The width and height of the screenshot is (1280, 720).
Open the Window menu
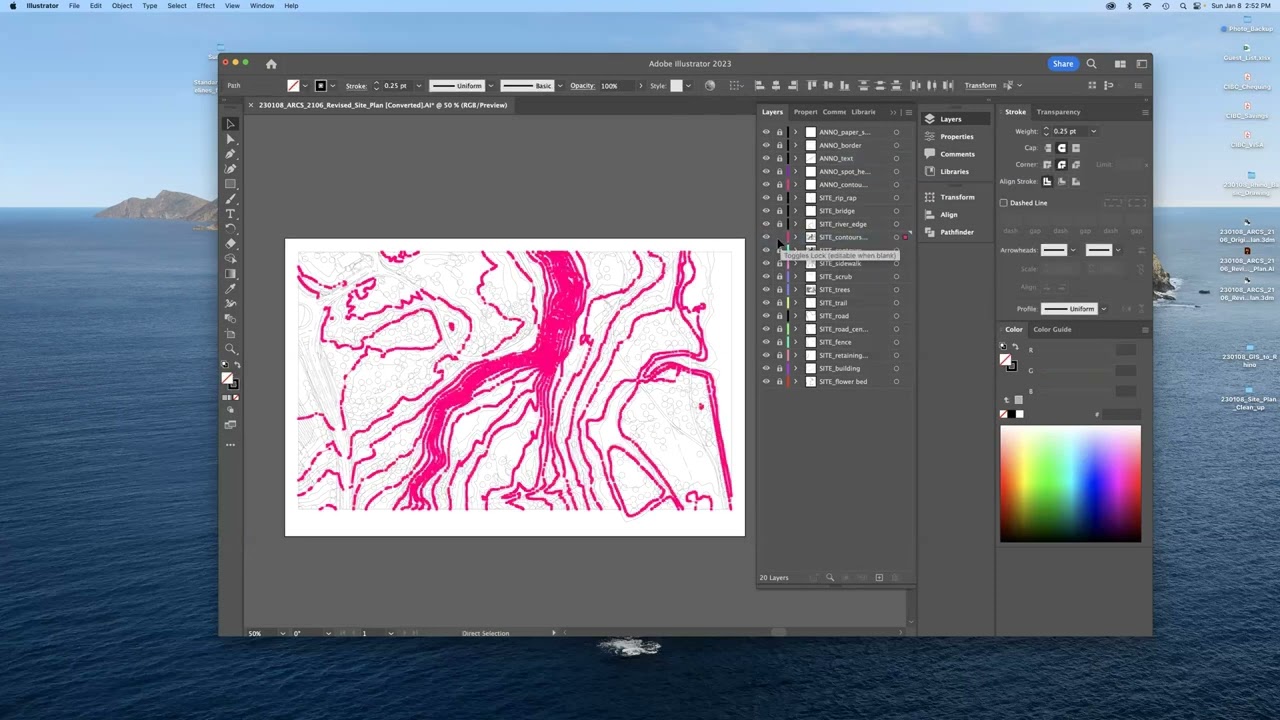coord(262,6)
